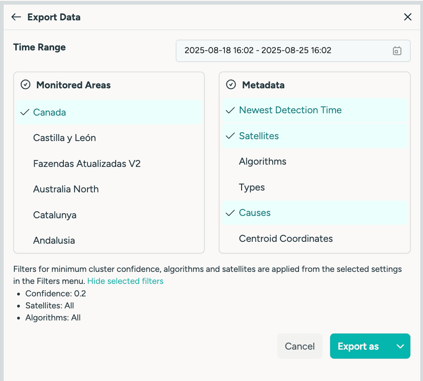This screenshot has width=423, height=381.
Task: Close the Export Data dialog
Action: click(x=407, y=17)
